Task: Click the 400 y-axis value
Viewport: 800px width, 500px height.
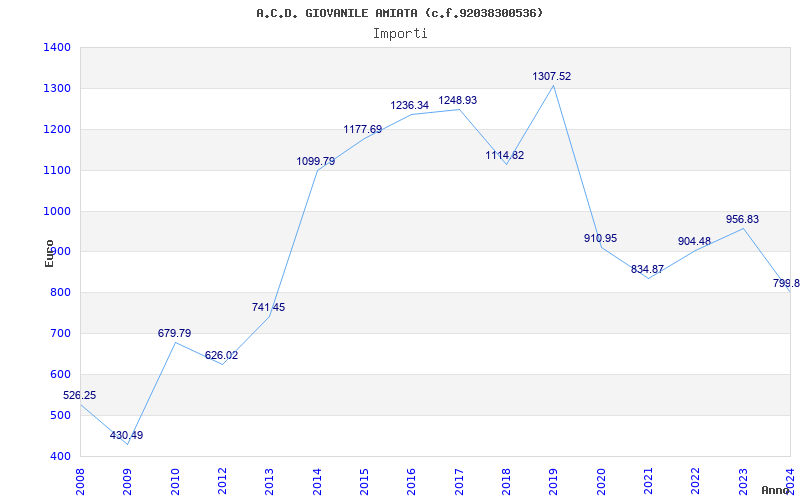Action: point(61,456)
